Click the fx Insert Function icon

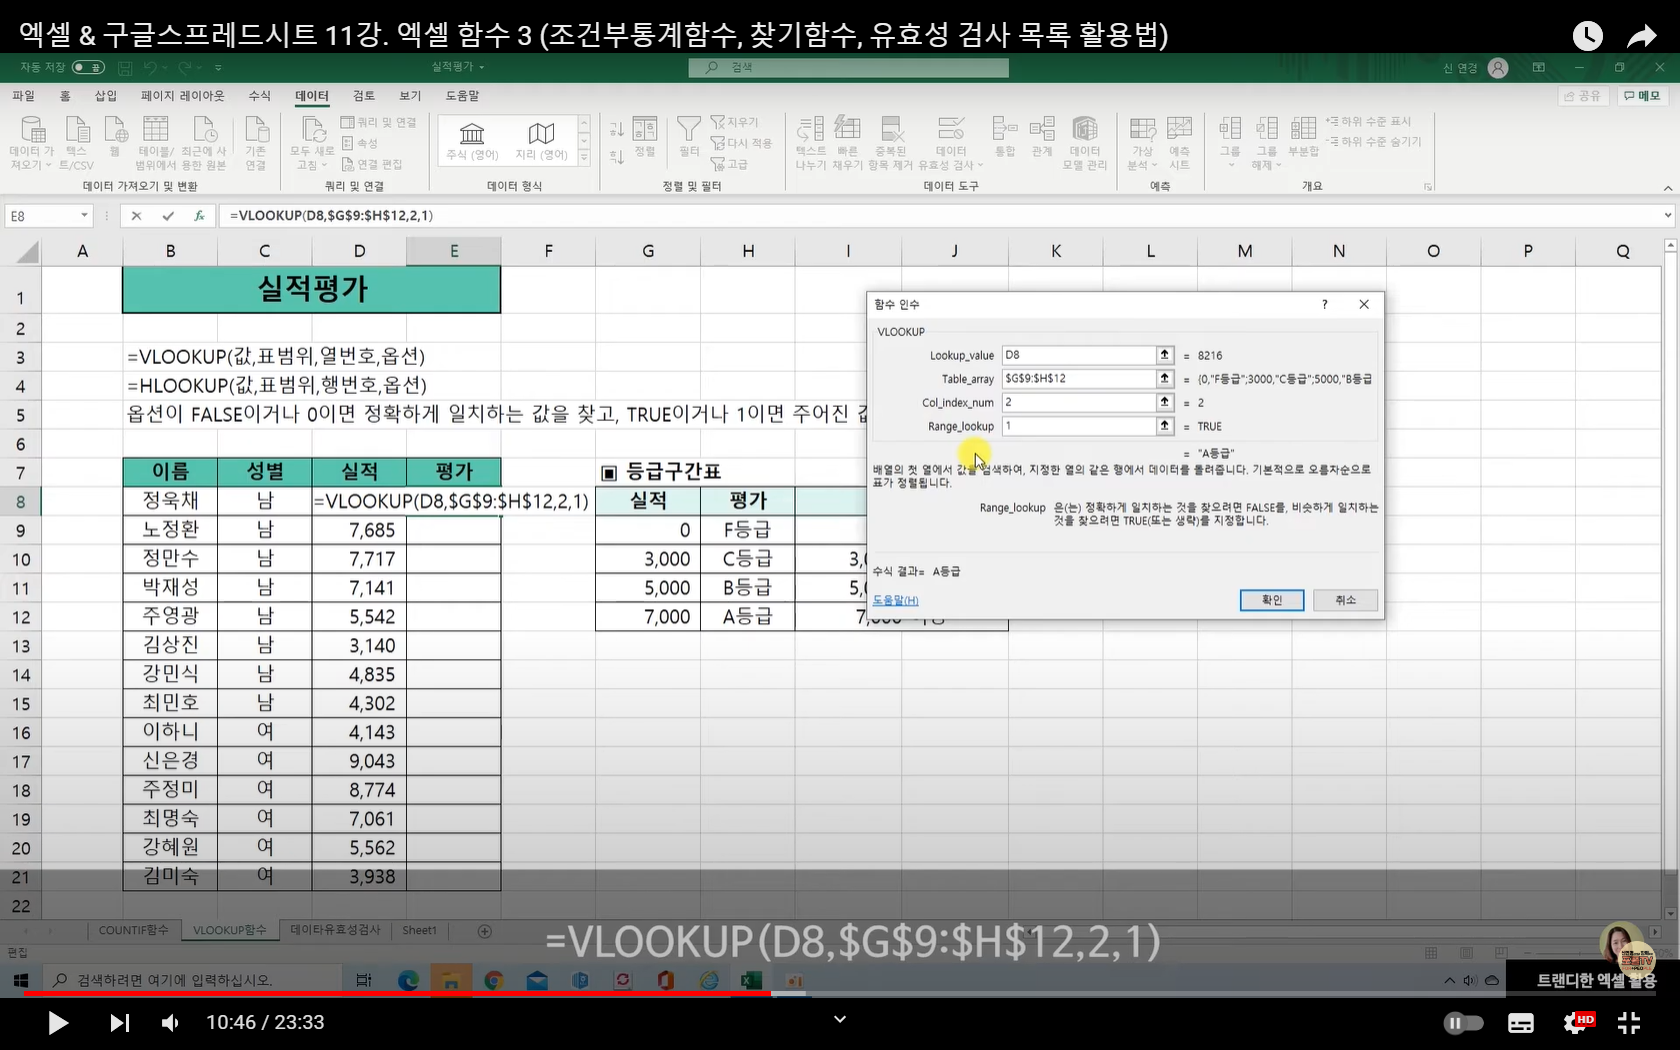(x=199, y=215)
